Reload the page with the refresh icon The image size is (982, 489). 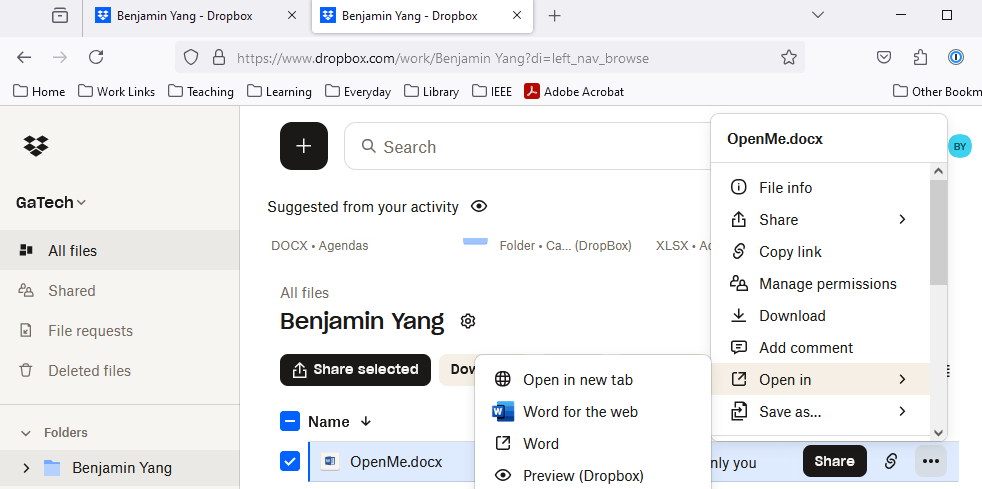point(96,58)
